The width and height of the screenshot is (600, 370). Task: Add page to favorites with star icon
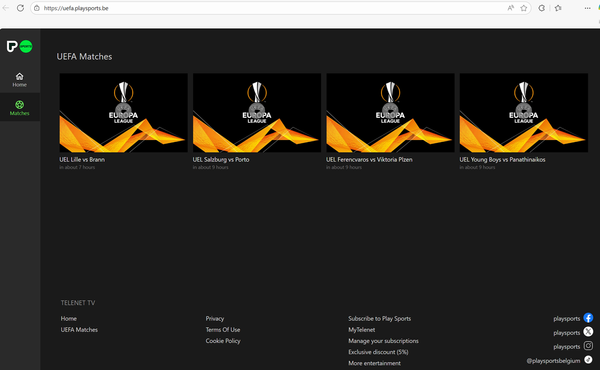[523, 8]
